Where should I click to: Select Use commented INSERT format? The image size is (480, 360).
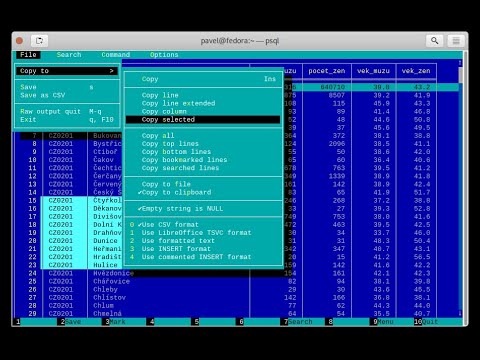(203, 257)
